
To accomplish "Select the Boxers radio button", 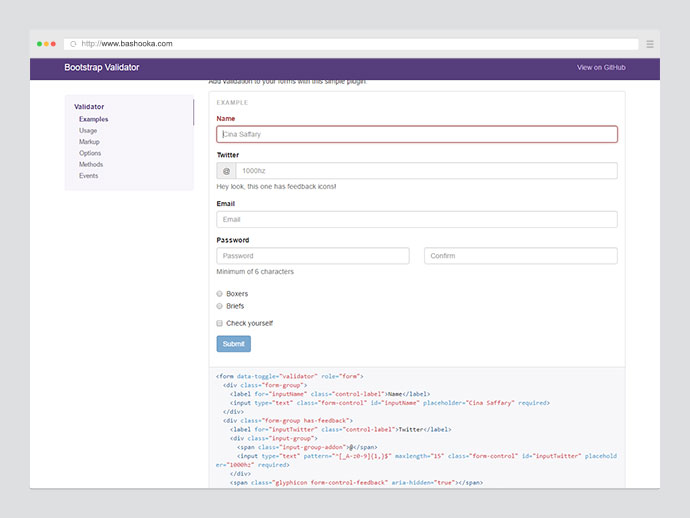I will click(x=219, y=294).
